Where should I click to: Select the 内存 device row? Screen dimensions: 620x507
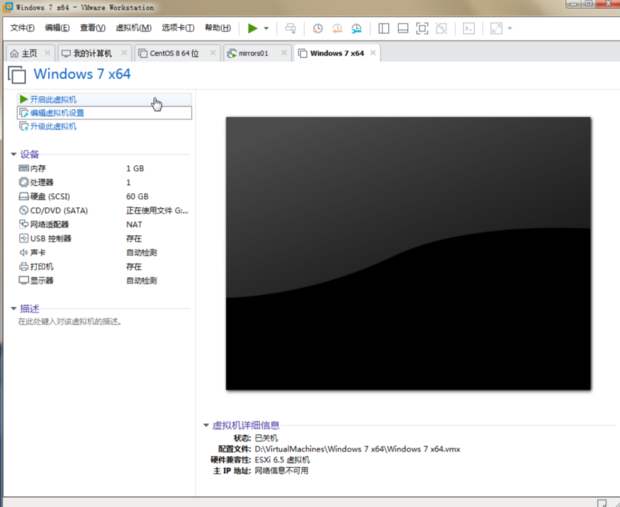point(104,168)
